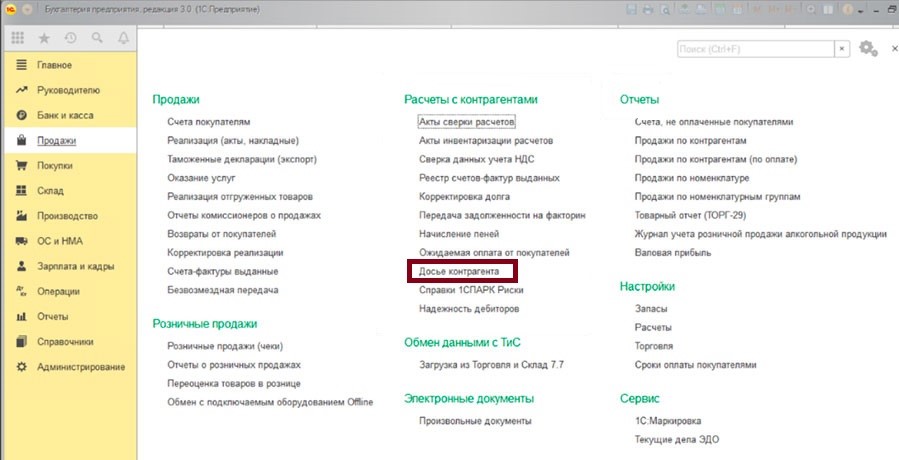Image resolution: width=899 pixels, height=460 pixels.
Task: Switch to the Покупки section
Action: click(x=55, y=166)
